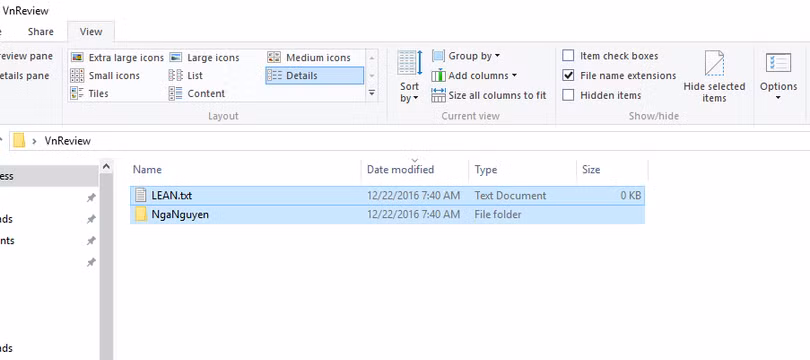Viewport: 810px width, 360px height.
Task: Switch to the View ribbon tab
Action: [91, 32]
